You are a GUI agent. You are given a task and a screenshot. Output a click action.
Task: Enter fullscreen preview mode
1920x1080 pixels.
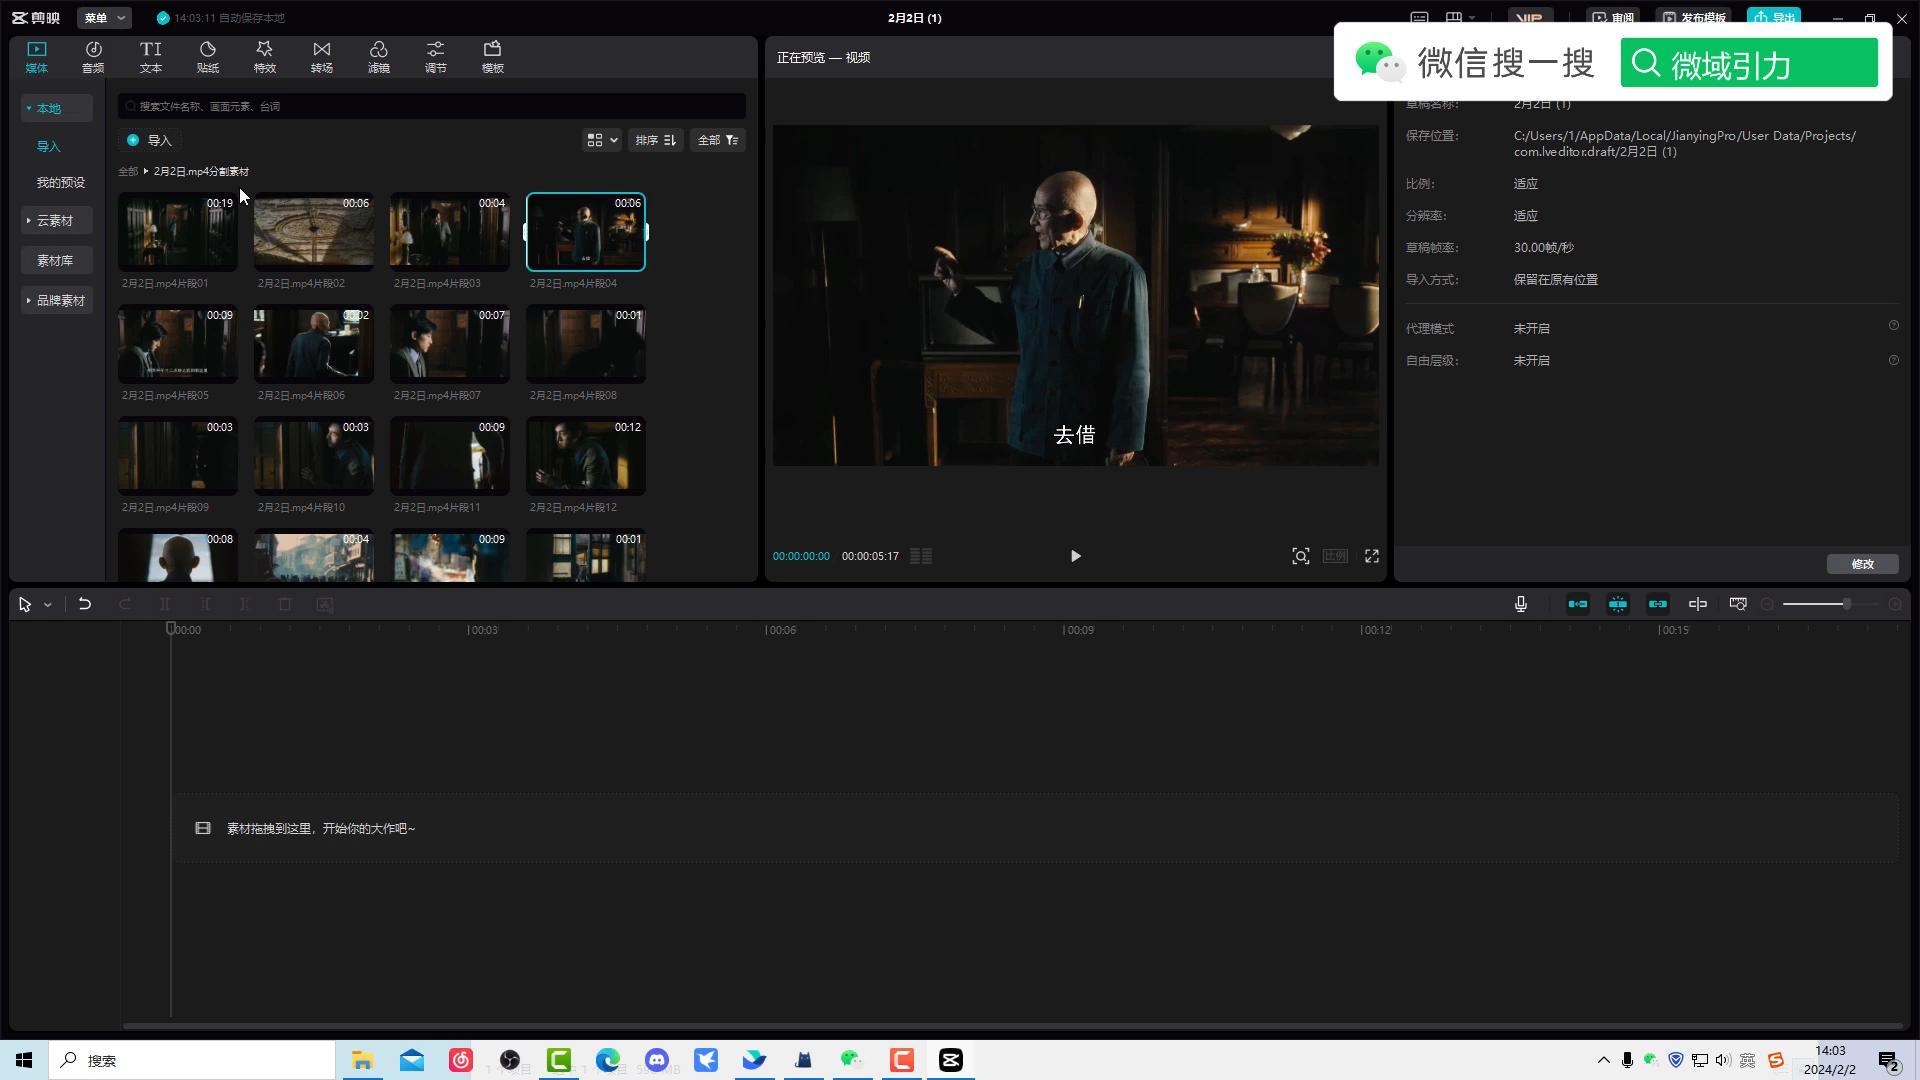click(x=1372, y=556)
